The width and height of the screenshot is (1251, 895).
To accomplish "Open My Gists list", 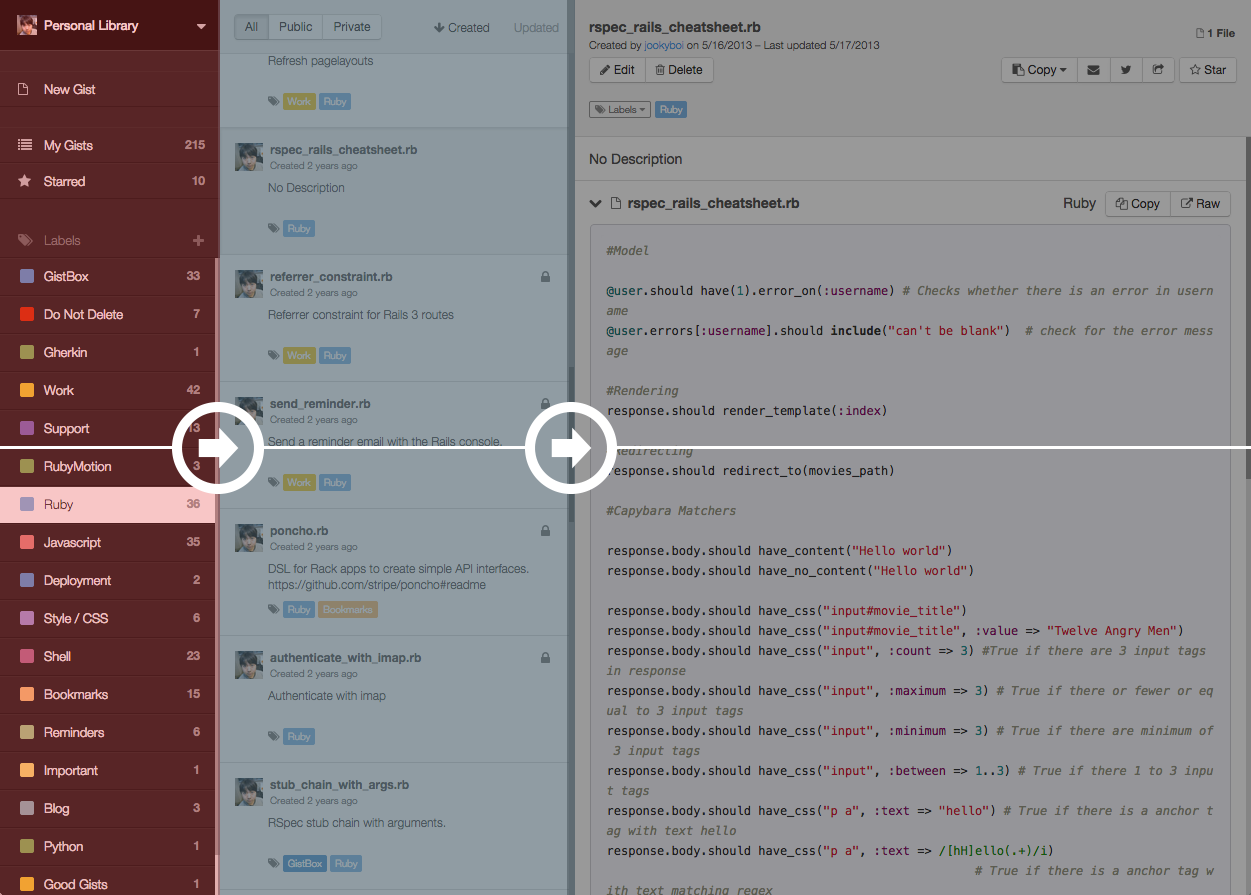I will [x=109, y=145].
